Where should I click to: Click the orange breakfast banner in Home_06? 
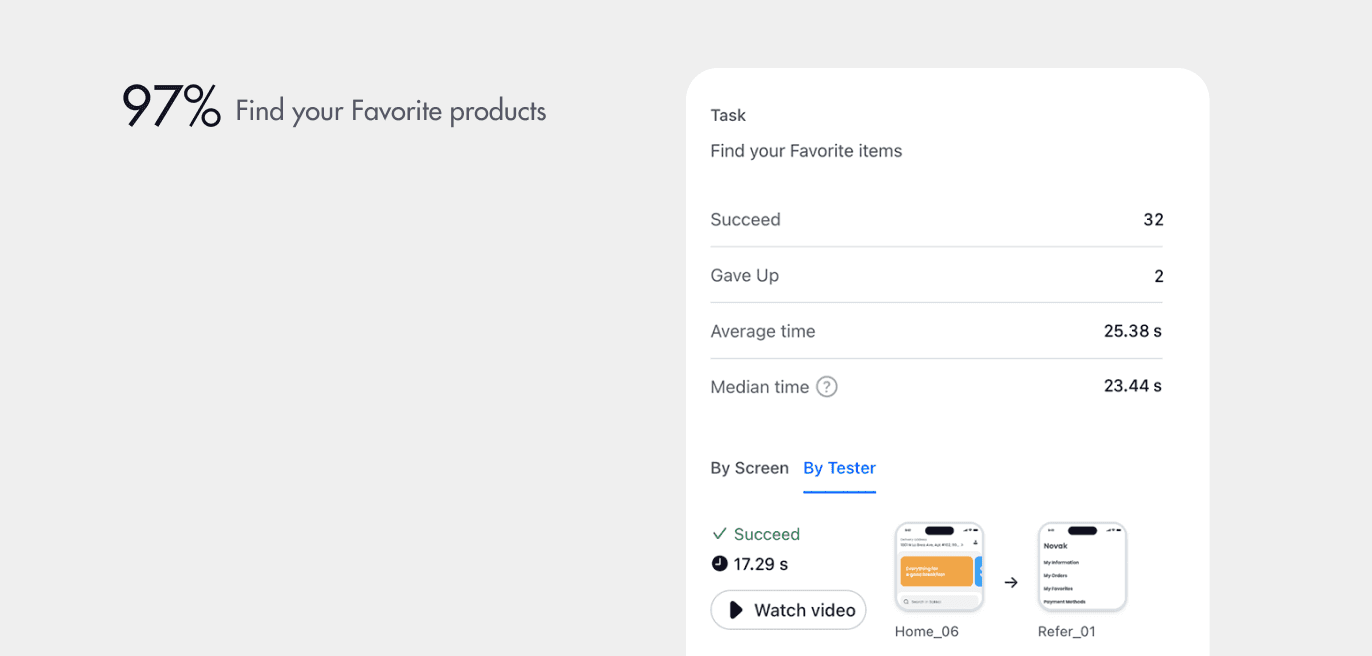click(x=936, y=571)
